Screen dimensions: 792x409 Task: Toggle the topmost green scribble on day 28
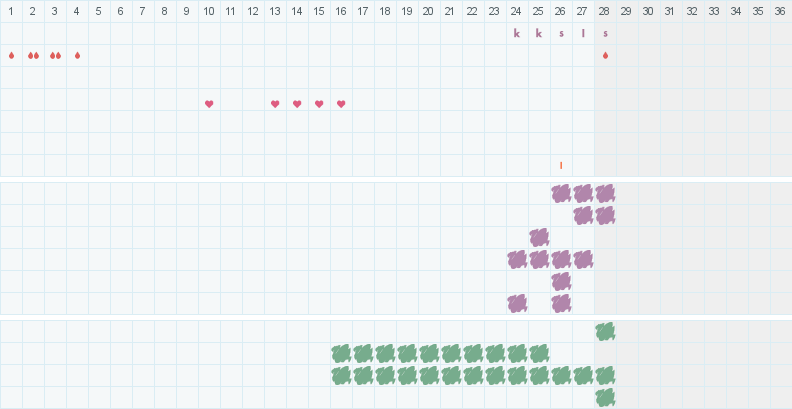(605, 331)
